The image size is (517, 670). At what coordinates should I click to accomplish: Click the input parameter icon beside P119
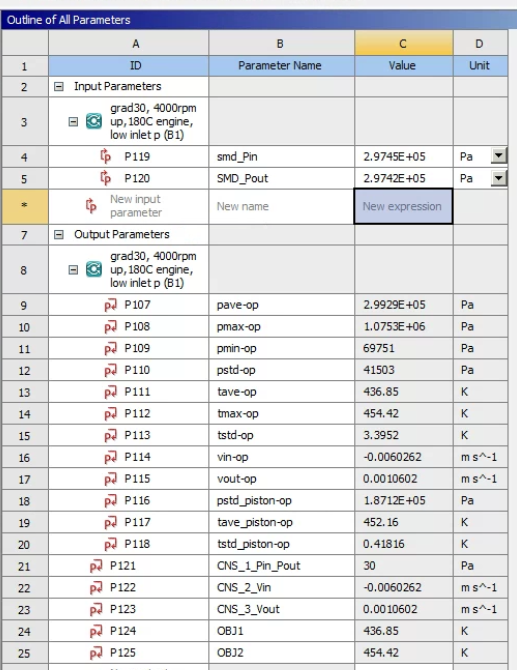[105, 156]
